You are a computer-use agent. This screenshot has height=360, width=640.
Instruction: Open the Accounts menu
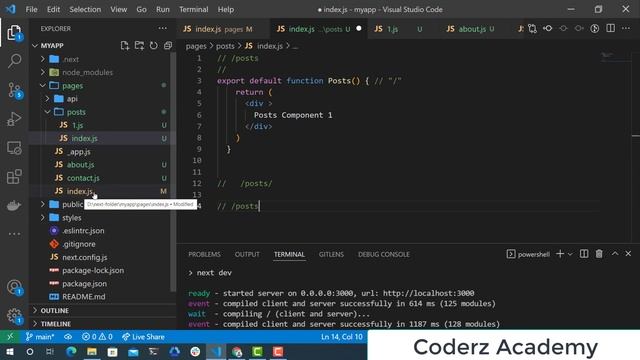pos(14,287)
